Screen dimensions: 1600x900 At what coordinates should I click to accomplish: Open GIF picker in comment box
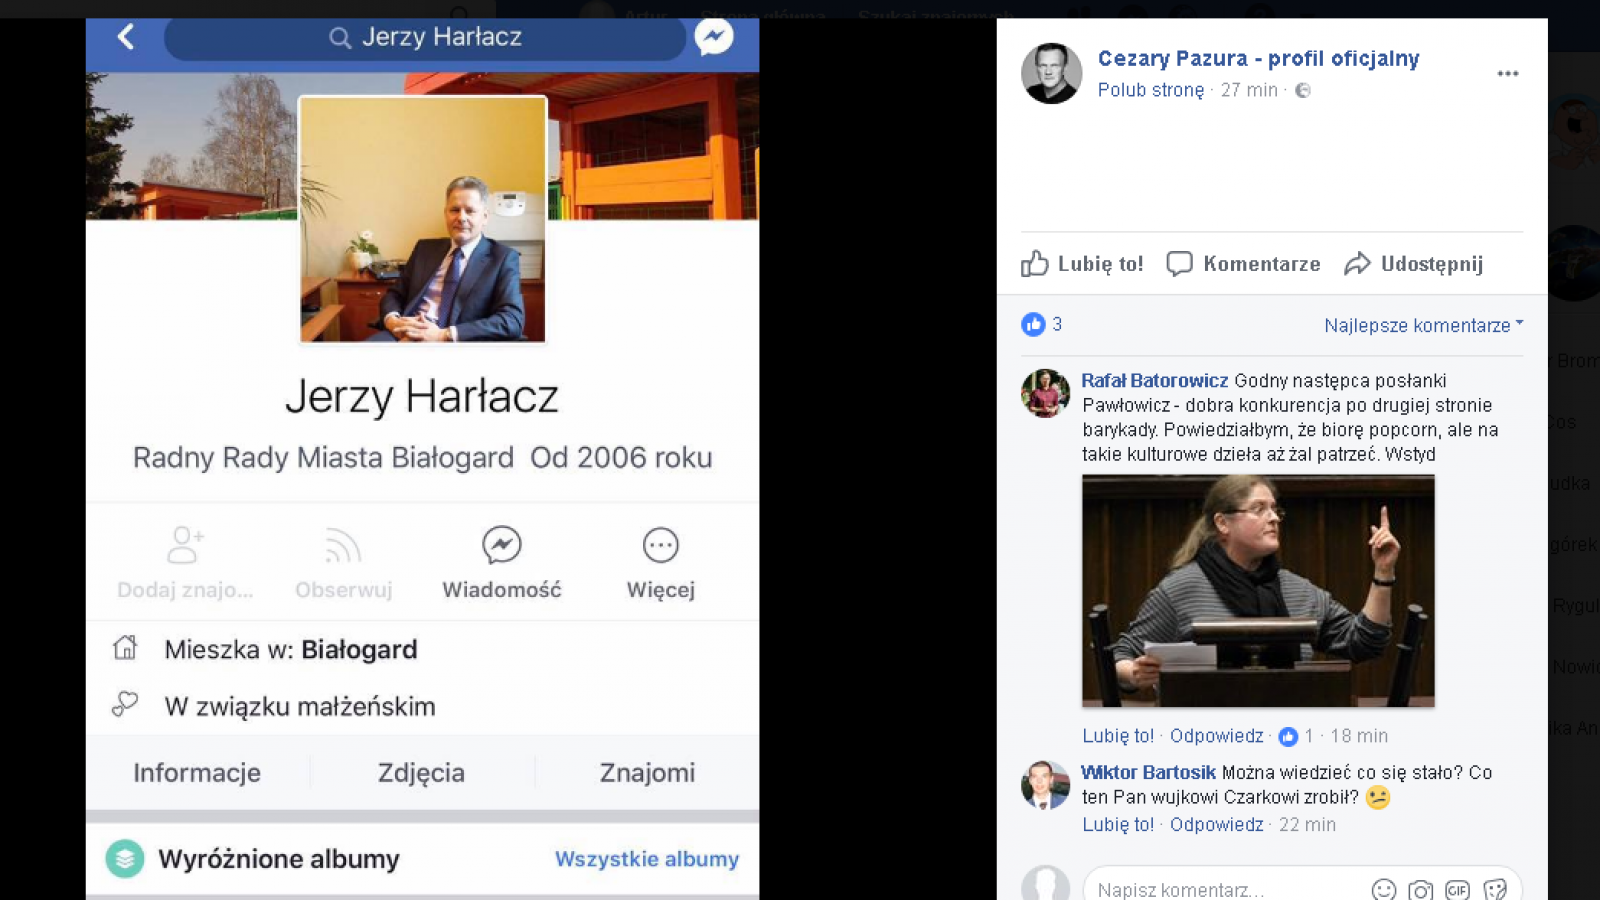click(x=1458, y=889)
